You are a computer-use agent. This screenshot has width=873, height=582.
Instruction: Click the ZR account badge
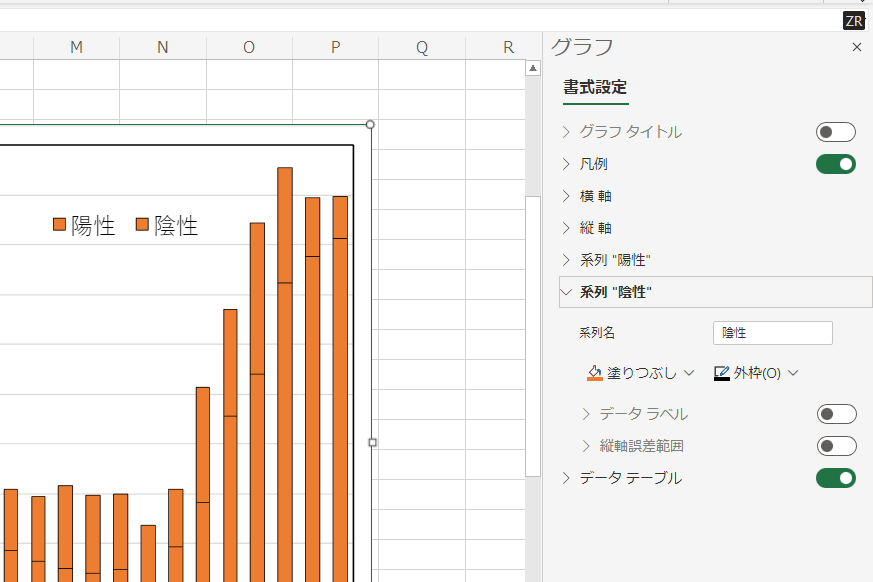coord(854,21)
